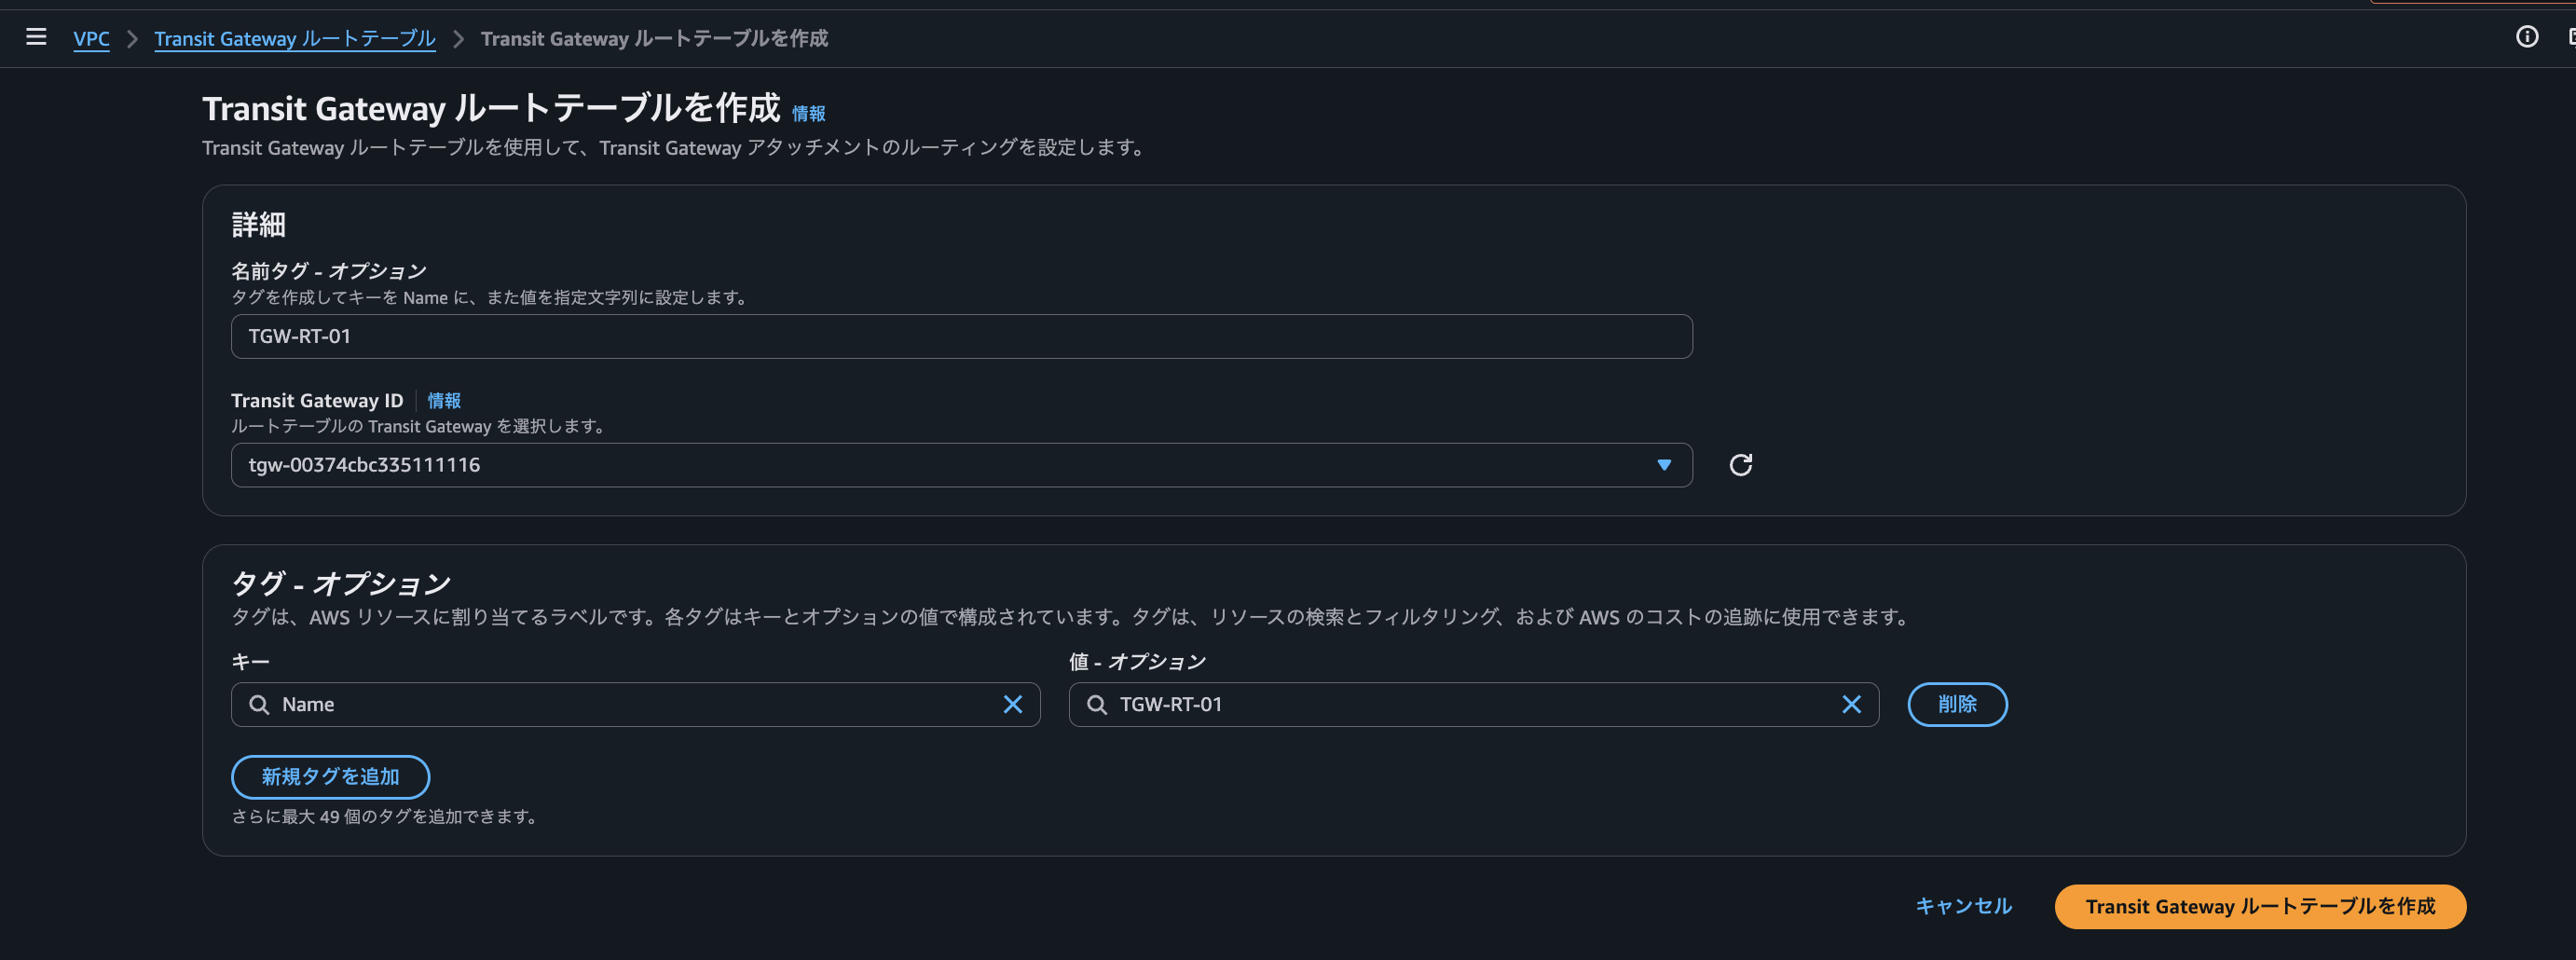Viewport: 2576px width, 960px height.
Task: Open the 情報 link beside Transit Gateway ID
Action: (x=445, y=400)
